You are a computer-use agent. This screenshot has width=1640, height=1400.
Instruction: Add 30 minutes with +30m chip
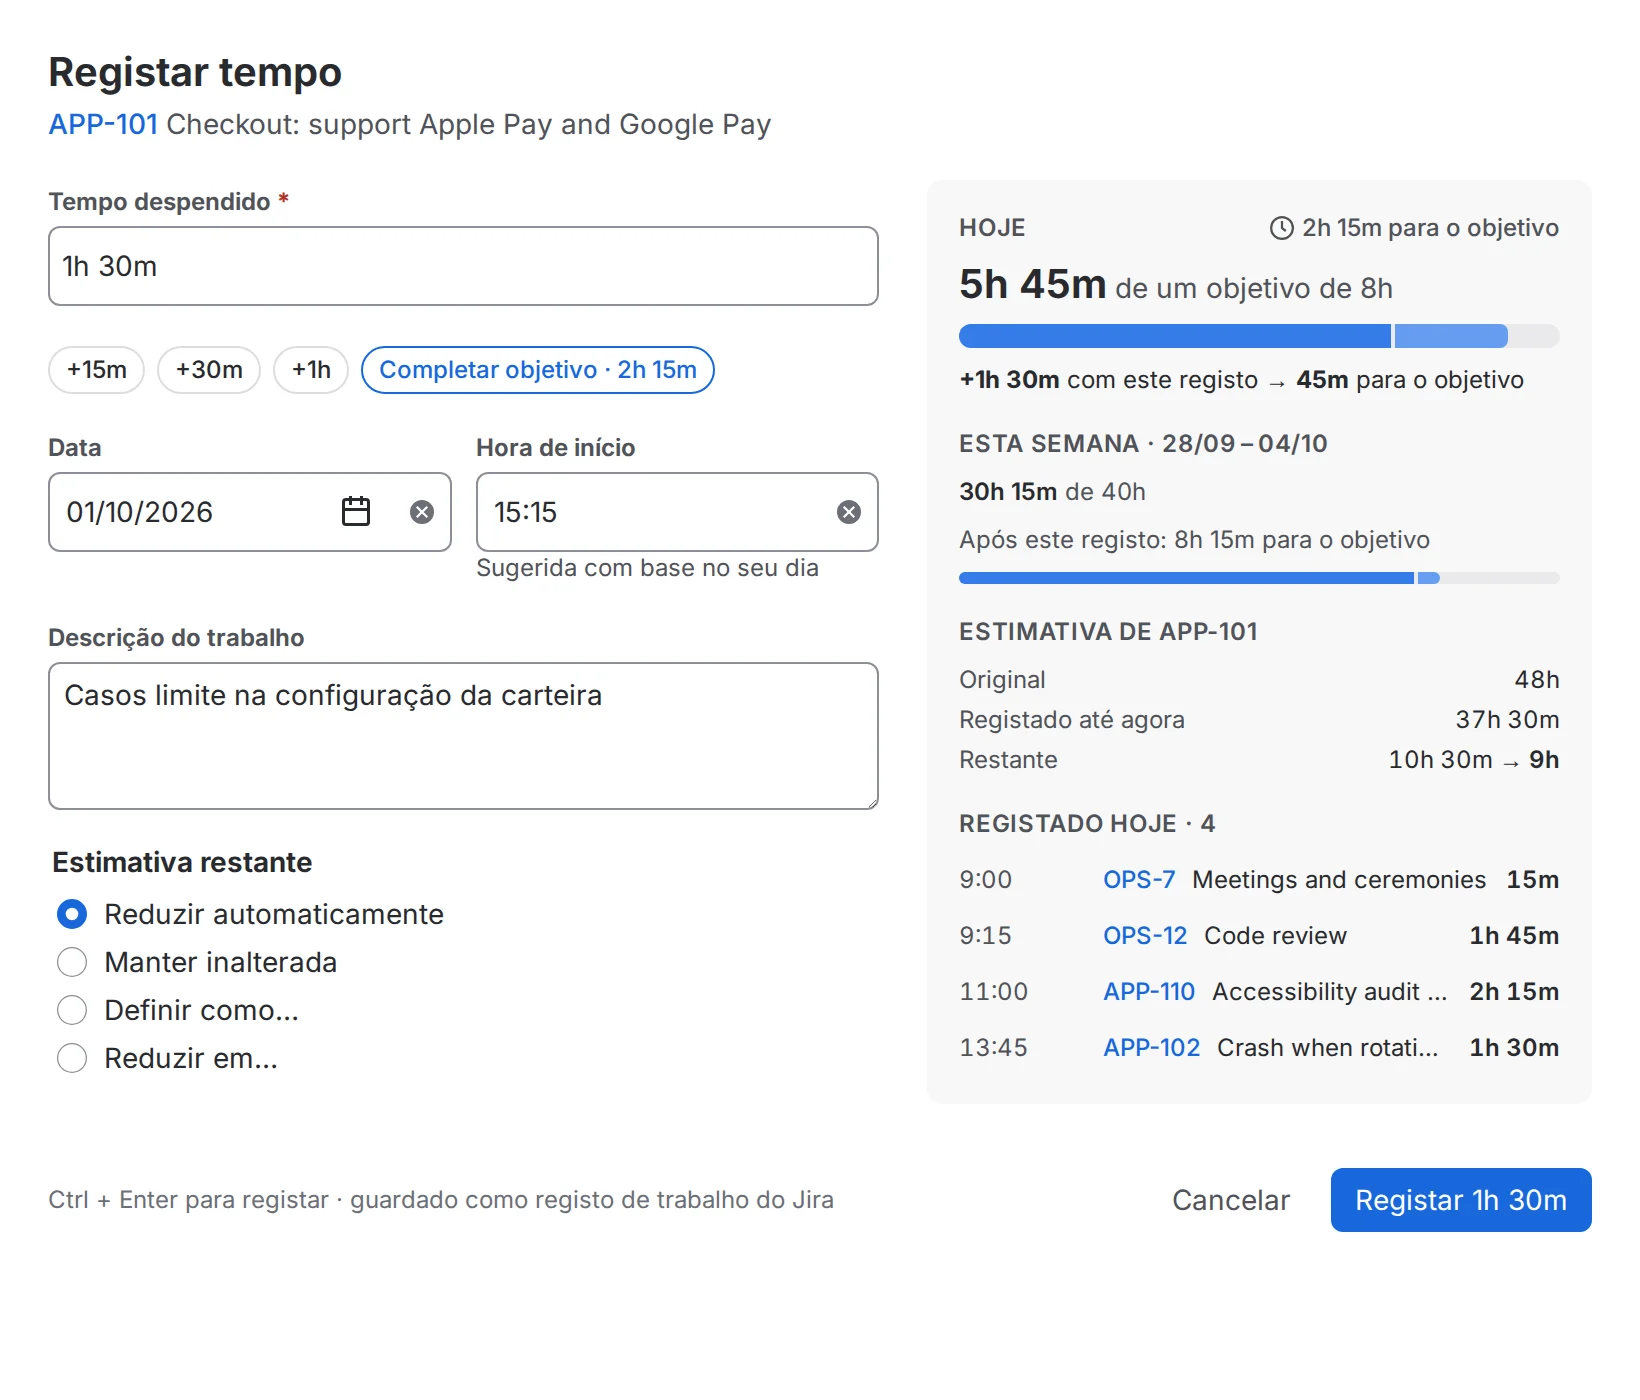tap(209, 370)
